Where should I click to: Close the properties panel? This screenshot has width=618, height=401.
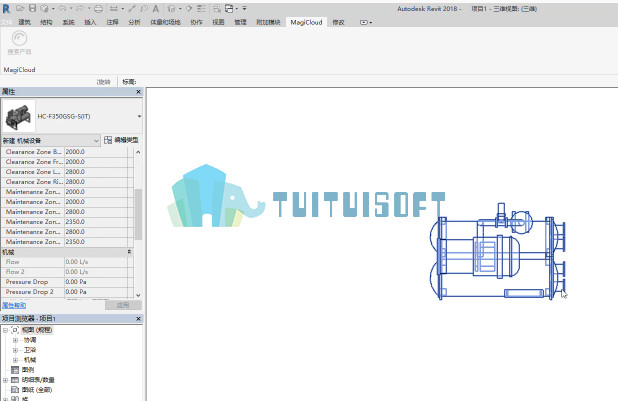click(x=138, y=91)
